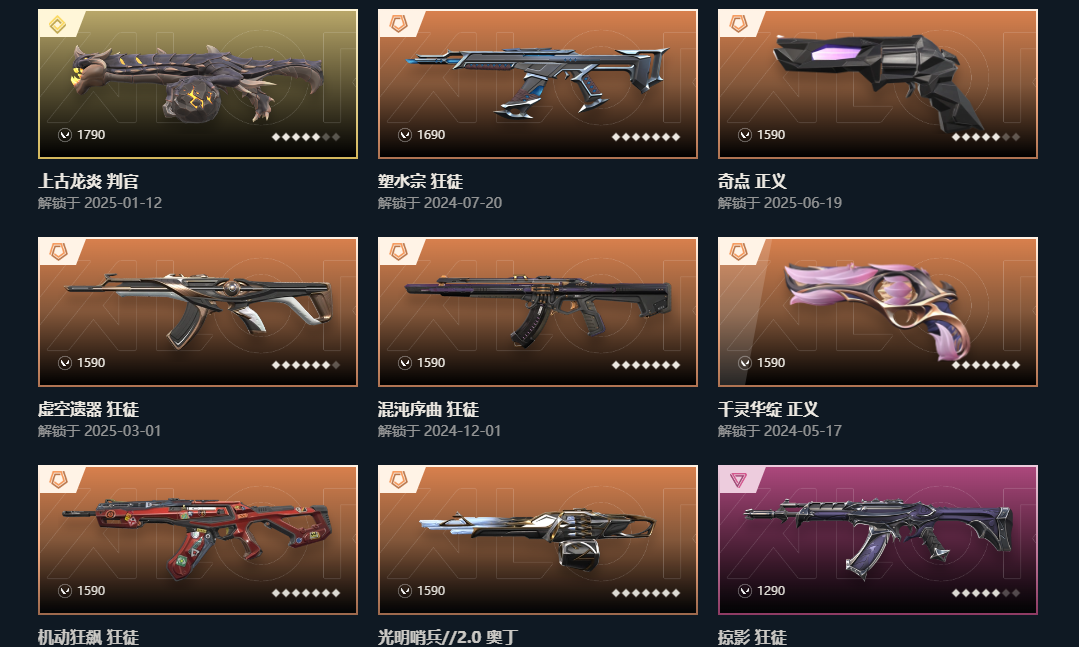Click the VP currency icon beside 1790

coord(65,135)
